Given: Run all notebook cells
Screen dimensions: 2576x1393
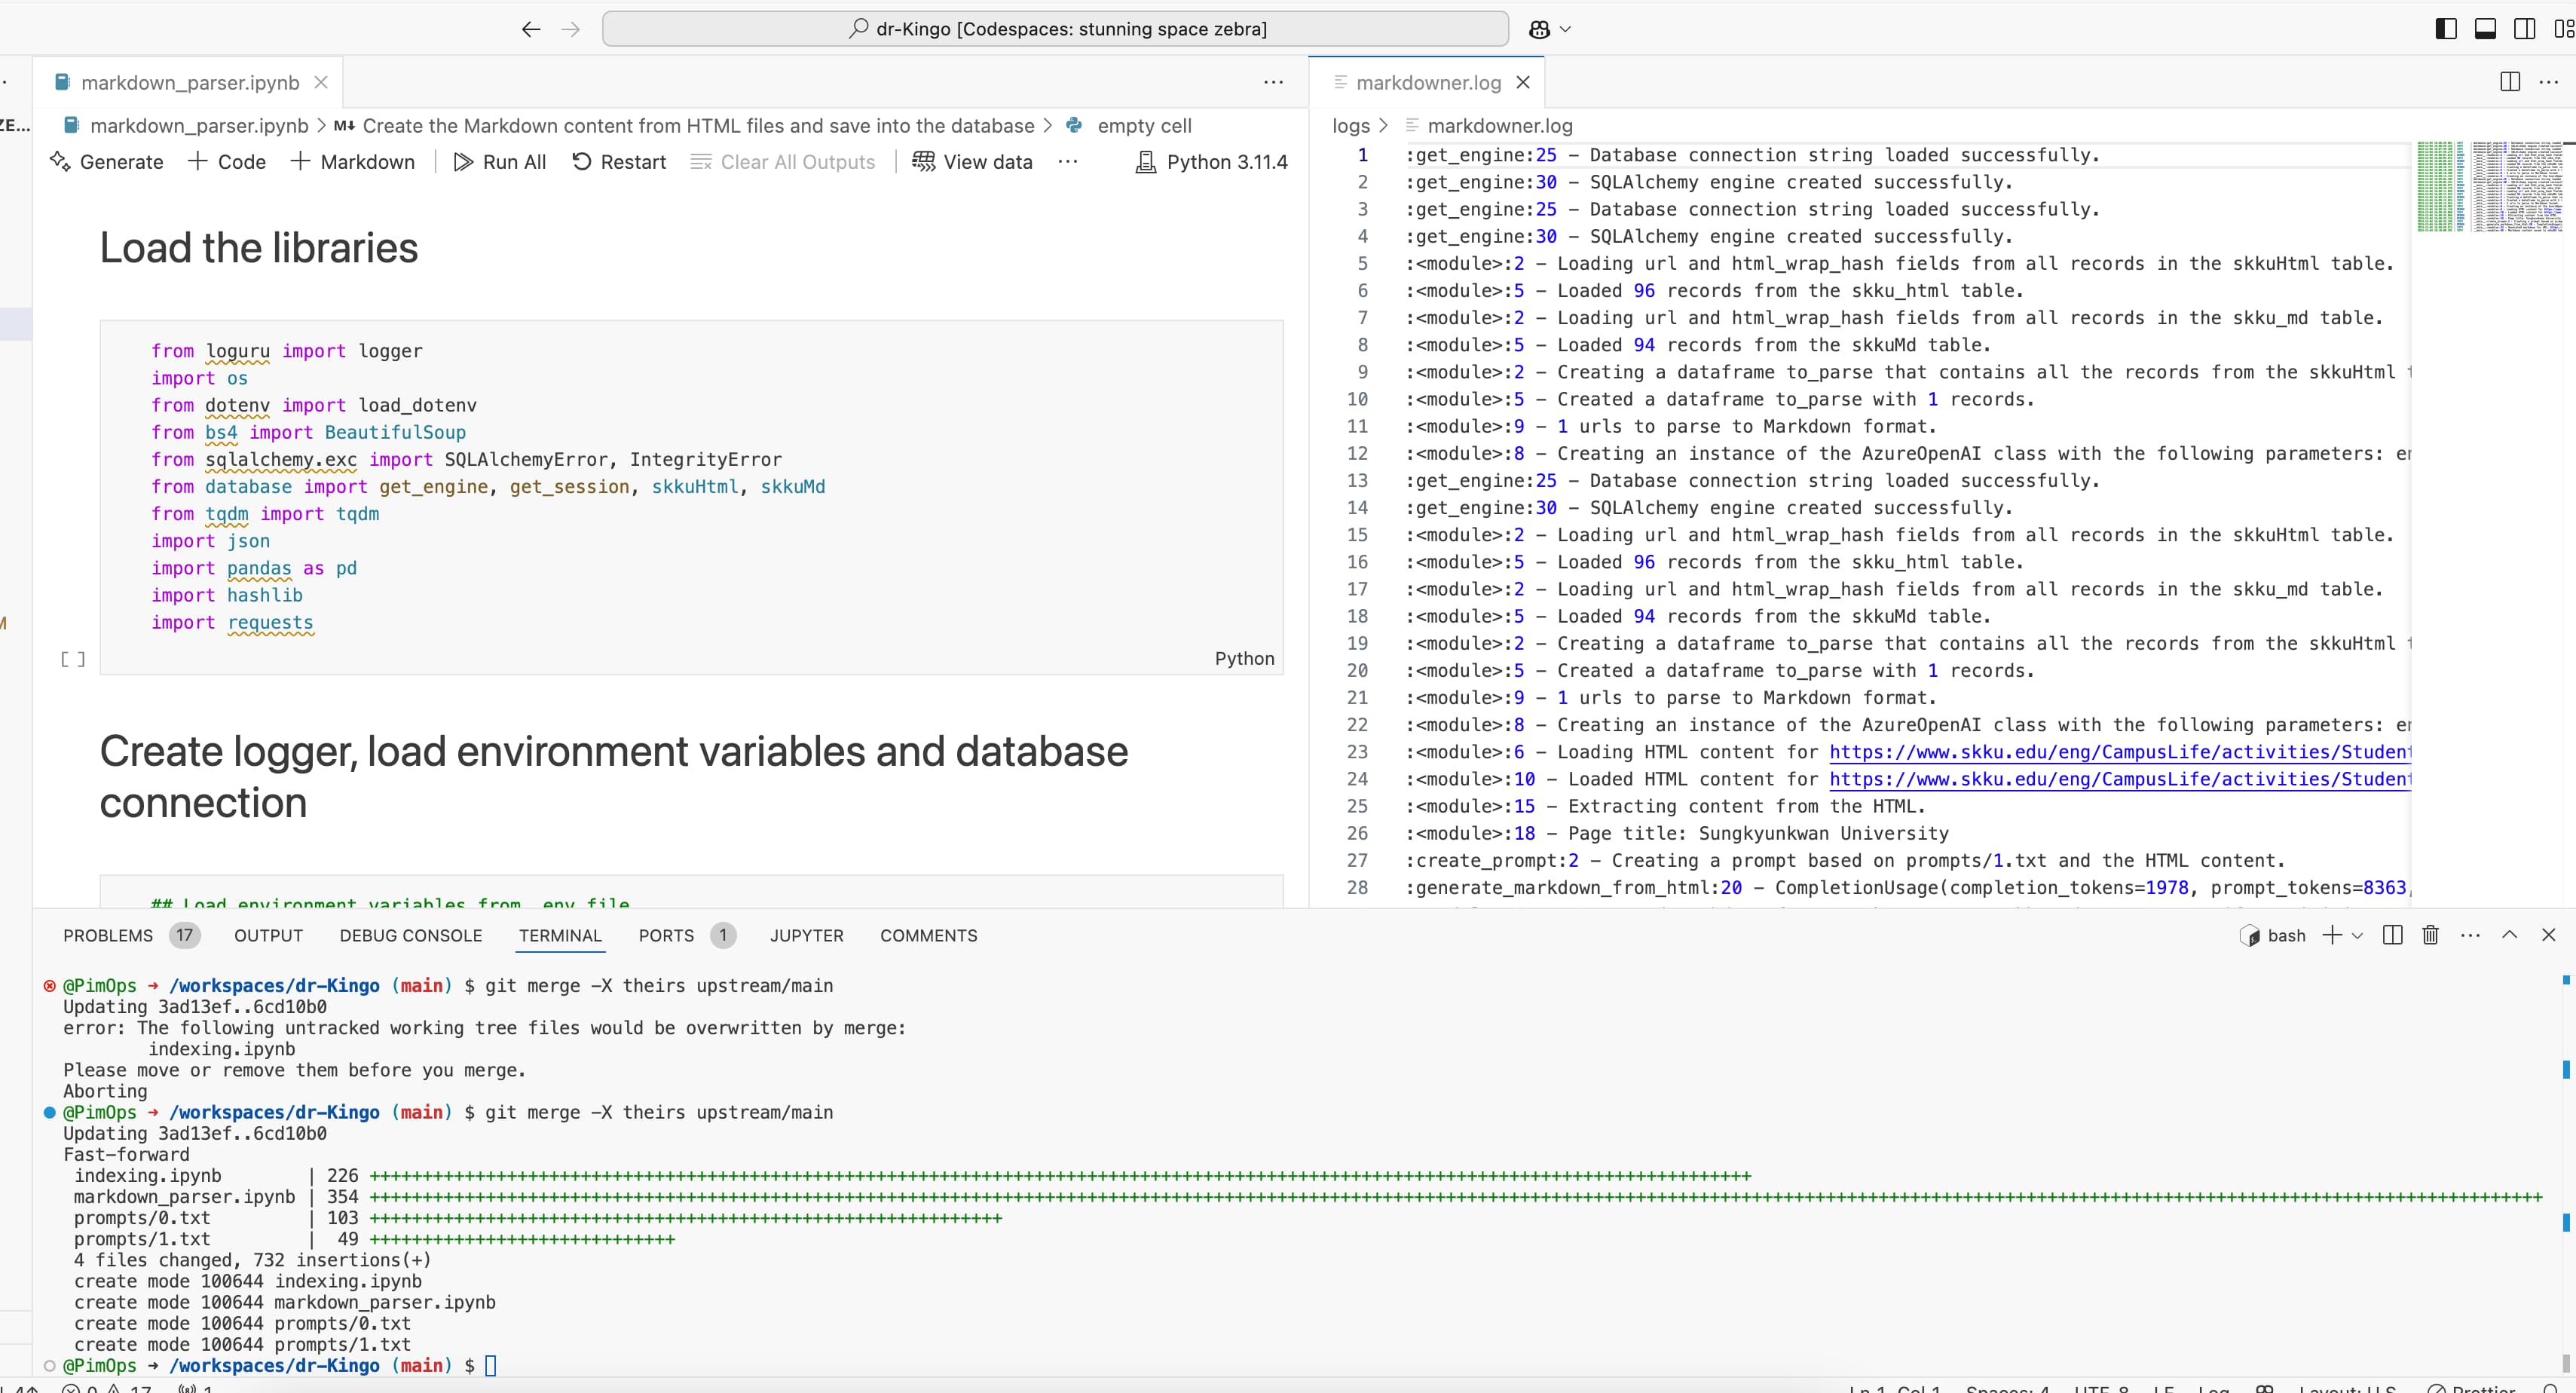Looking at the screenshot, I should pos(499,162).
